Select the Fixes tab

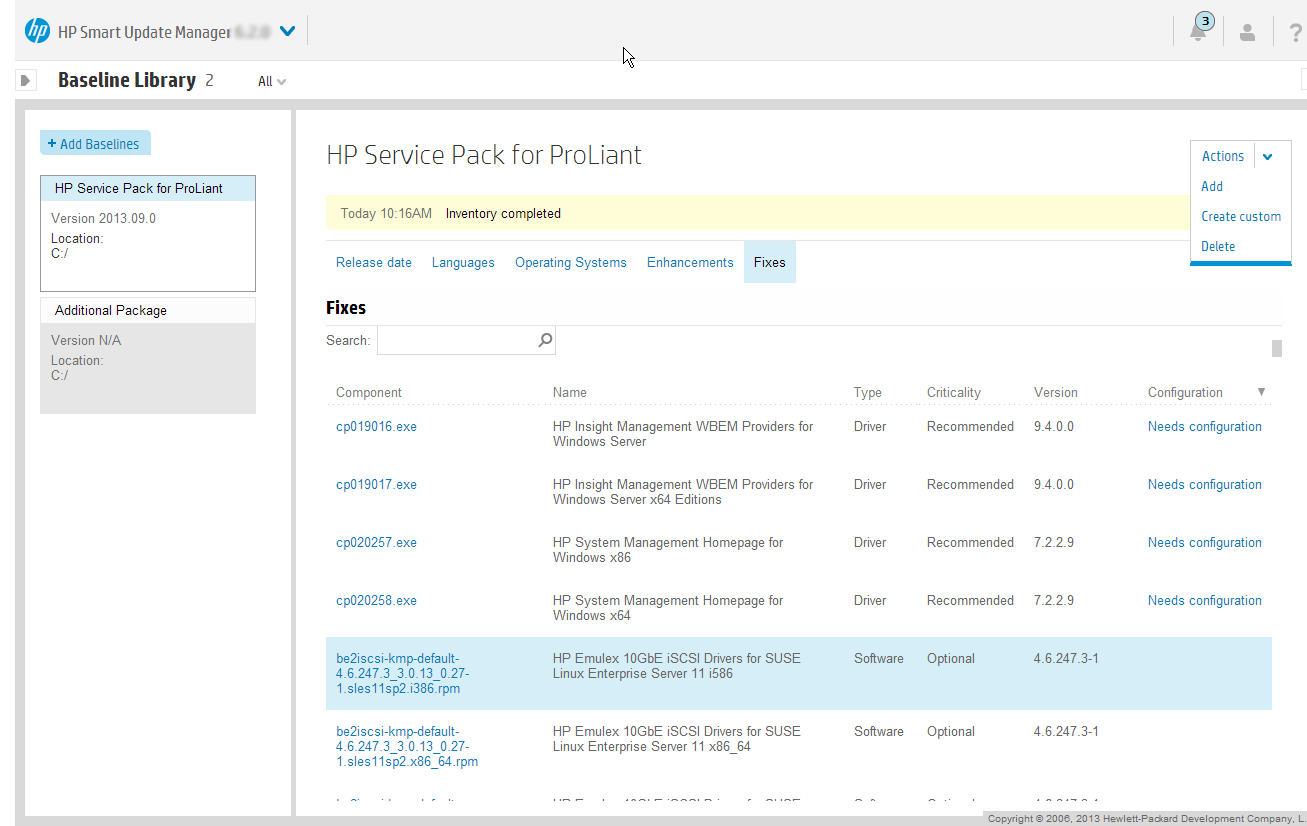pyautogui.click(x=770, y=262)
